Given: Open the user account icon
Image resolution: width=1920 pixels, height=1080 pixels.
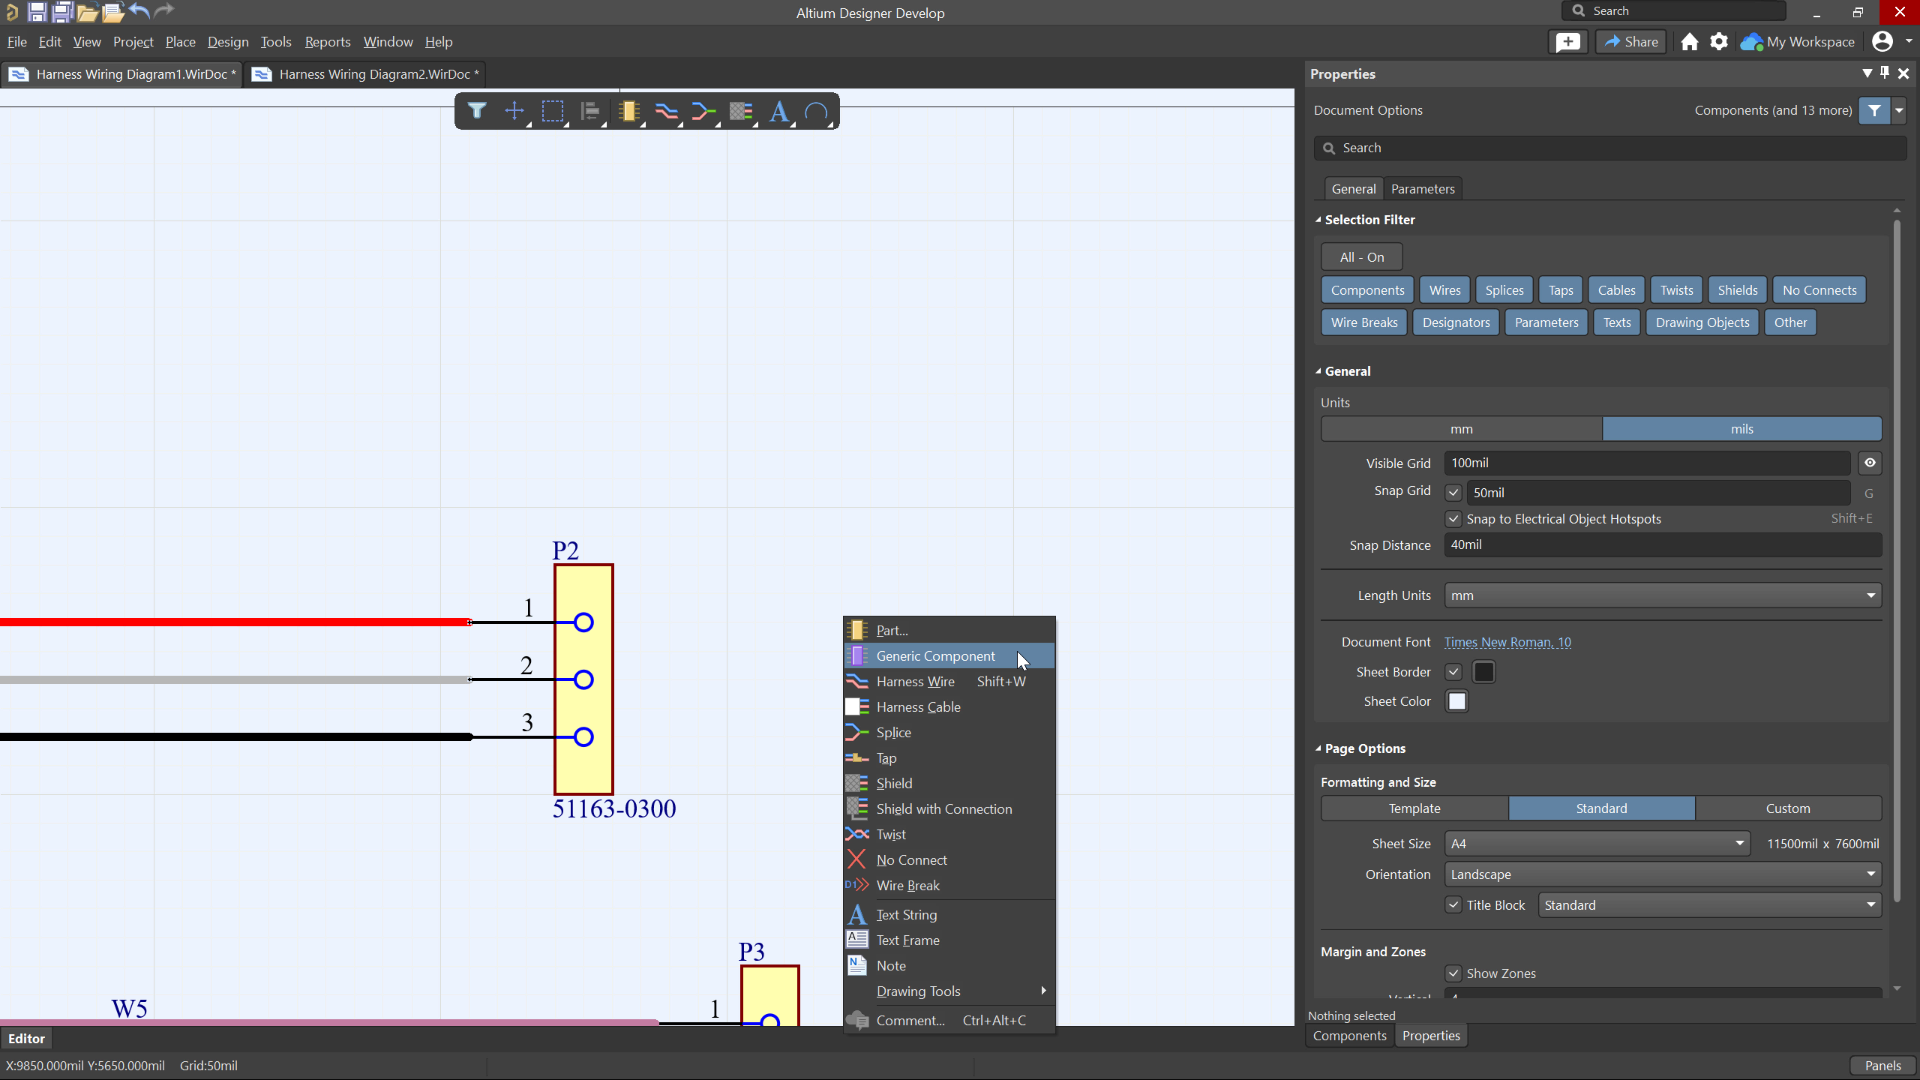Looking at the screenshot, I should (x=1882, y=41).
